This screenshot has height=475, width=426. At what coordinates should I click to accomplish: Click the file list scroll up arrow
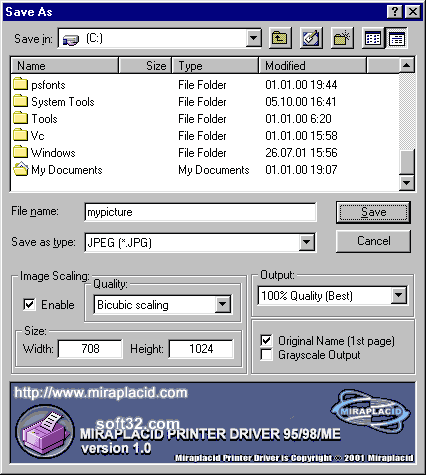[407, 65]
